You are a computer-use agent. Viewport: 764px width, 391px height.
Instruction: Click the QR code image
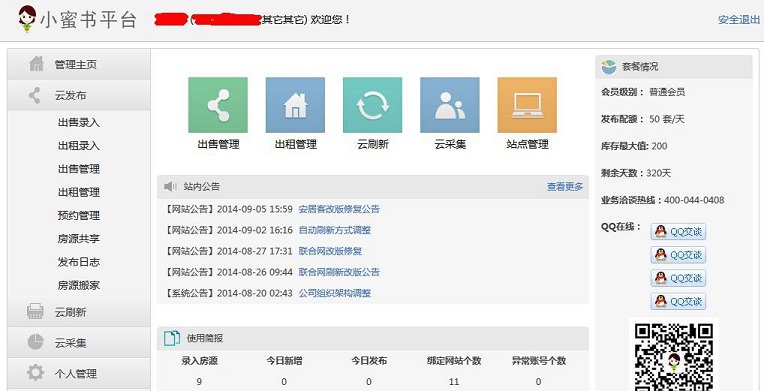tap(674, 357)
